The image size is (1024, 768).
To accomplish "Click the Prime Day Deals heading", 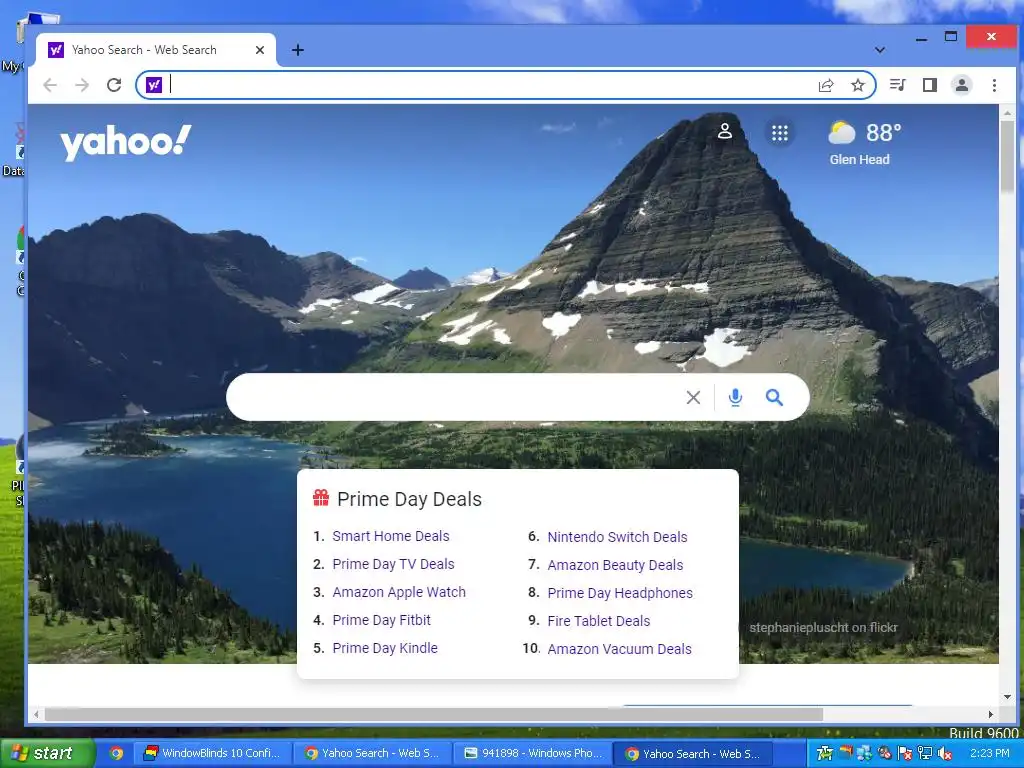I will click(x=409, y=499).
